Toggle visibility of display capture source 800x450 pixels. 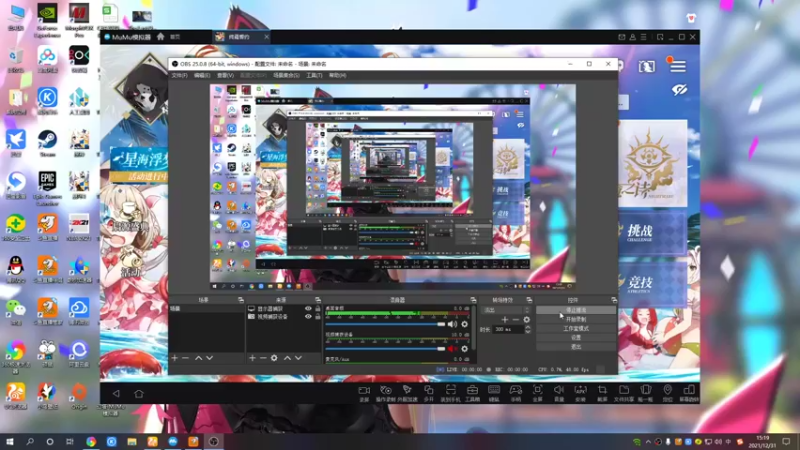[x=308, y=309]
